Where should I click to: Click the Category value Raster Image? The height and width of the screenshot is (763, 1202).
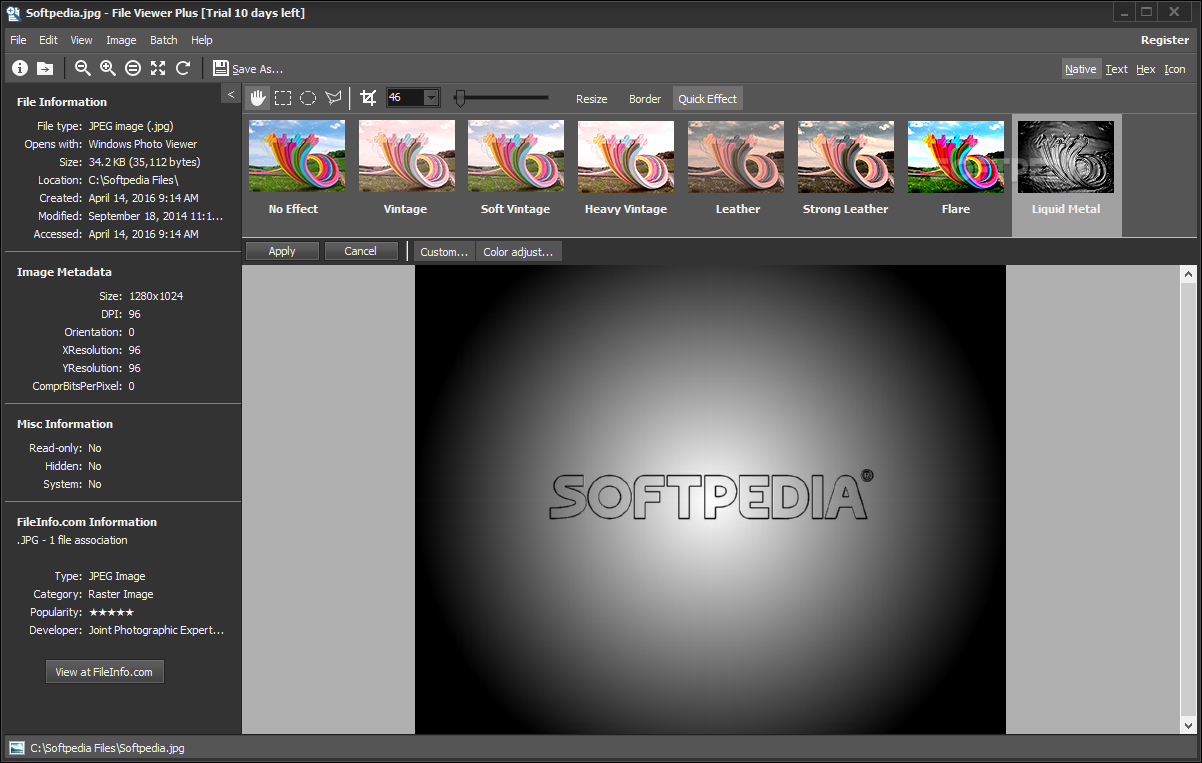(x=121, y=594)
